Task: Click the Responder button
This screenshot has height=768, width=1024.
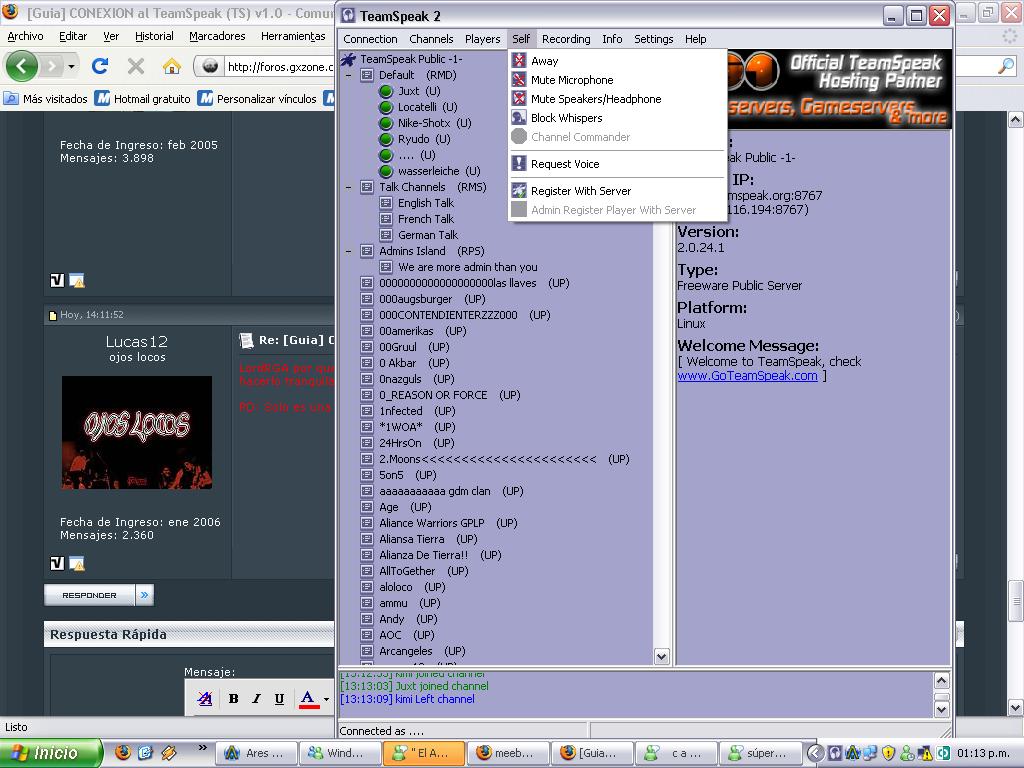Action: tap(89, 595)
